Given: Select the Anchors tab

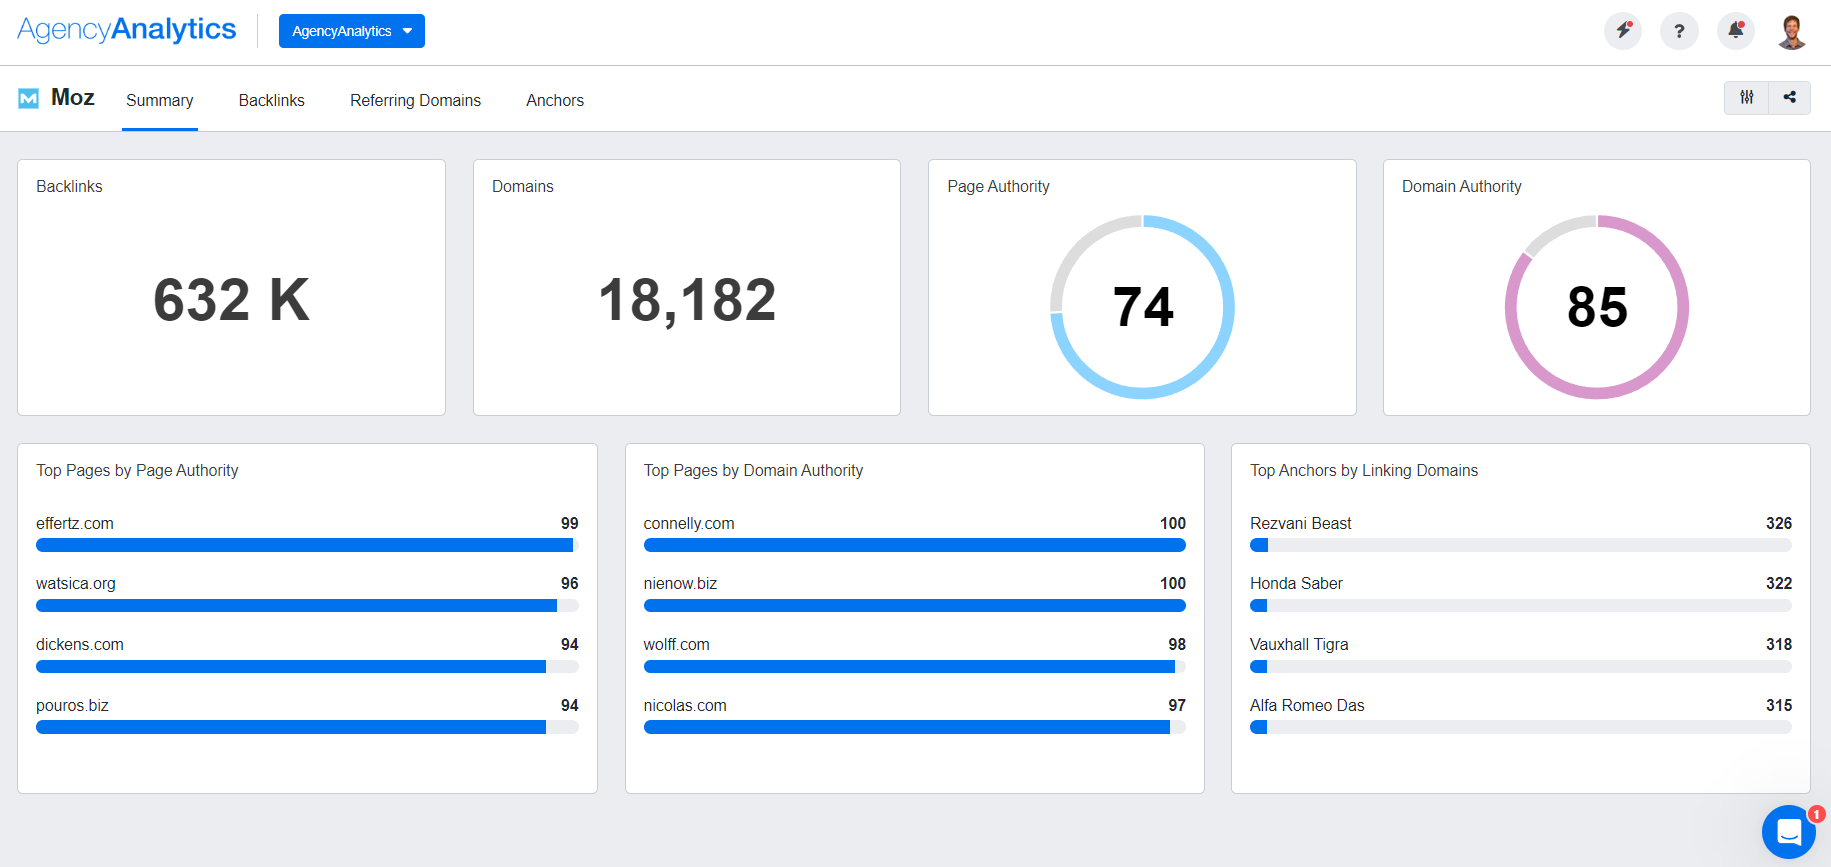Looking at the screenshot, I should click(554, 100).
